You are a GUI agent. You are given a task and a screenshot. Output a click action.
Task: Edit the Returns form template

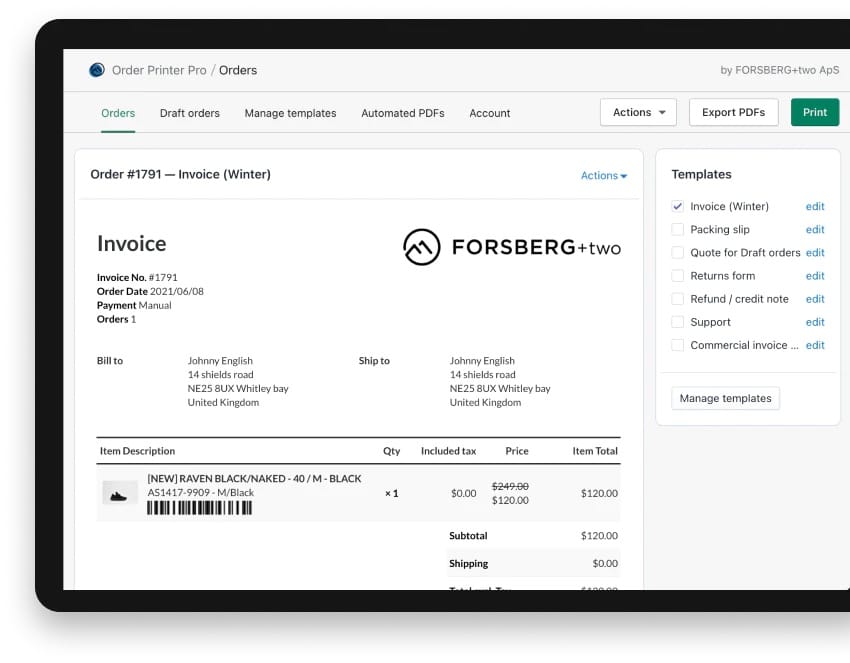(x=815, y=276)
